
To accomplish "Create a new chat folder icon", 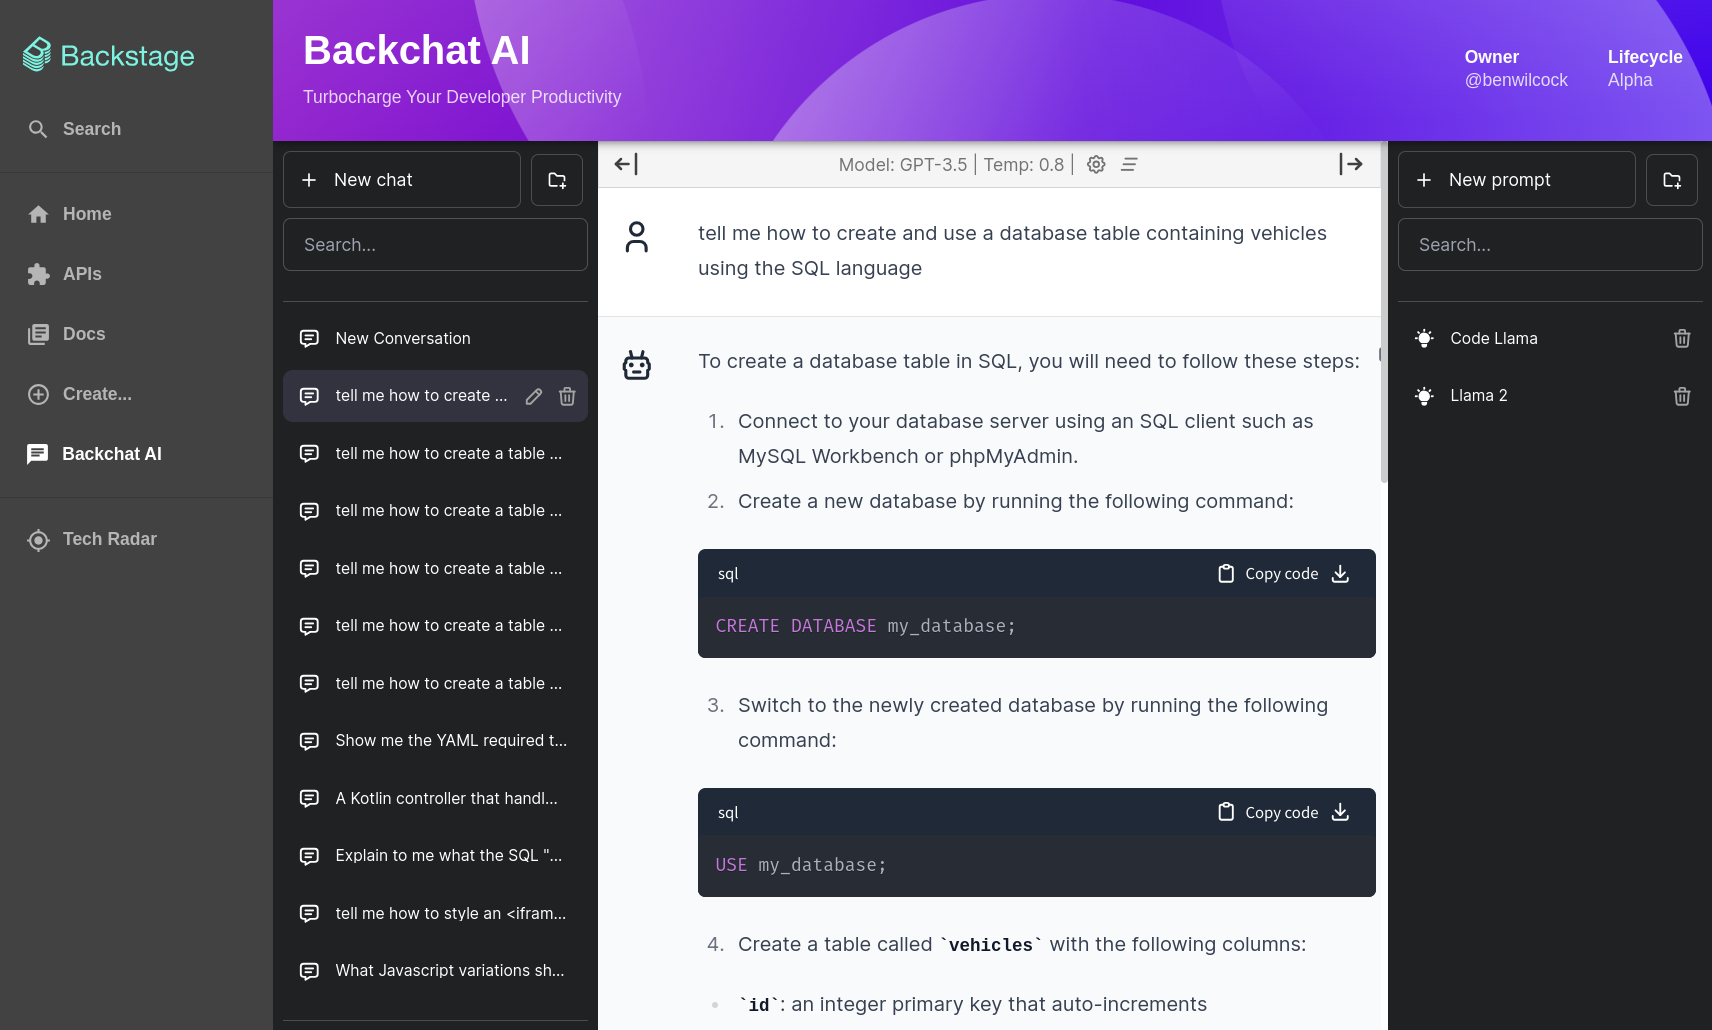I will 557,180.
